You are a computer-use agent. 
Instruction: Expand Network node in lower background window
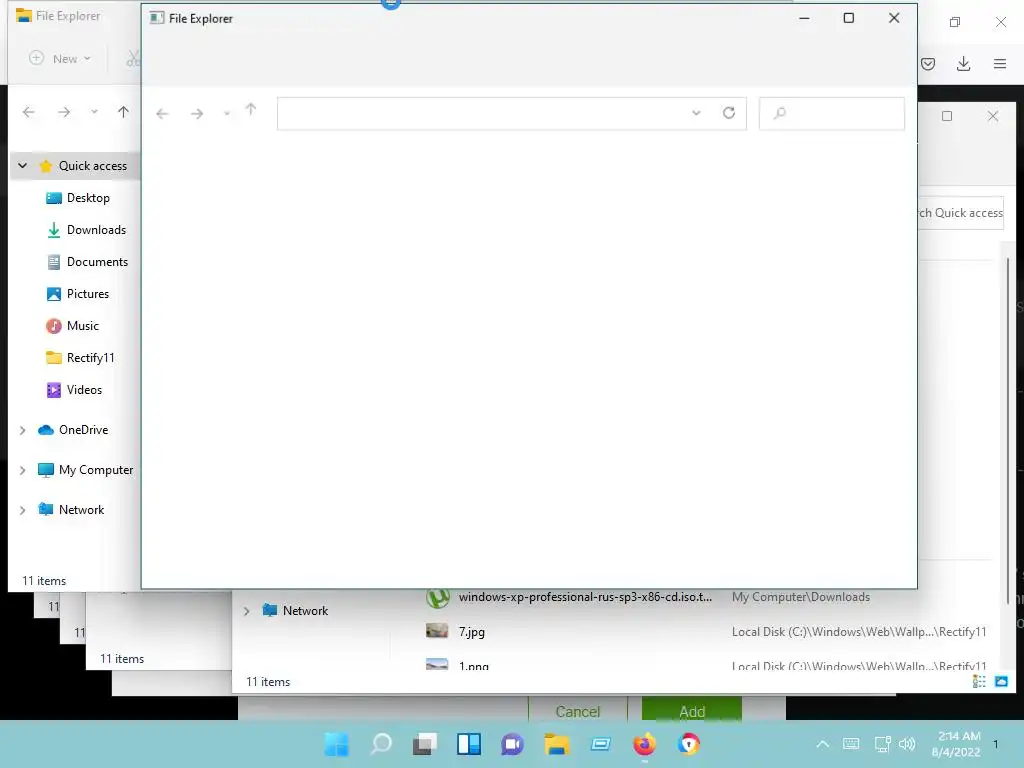tap(246, 611)
